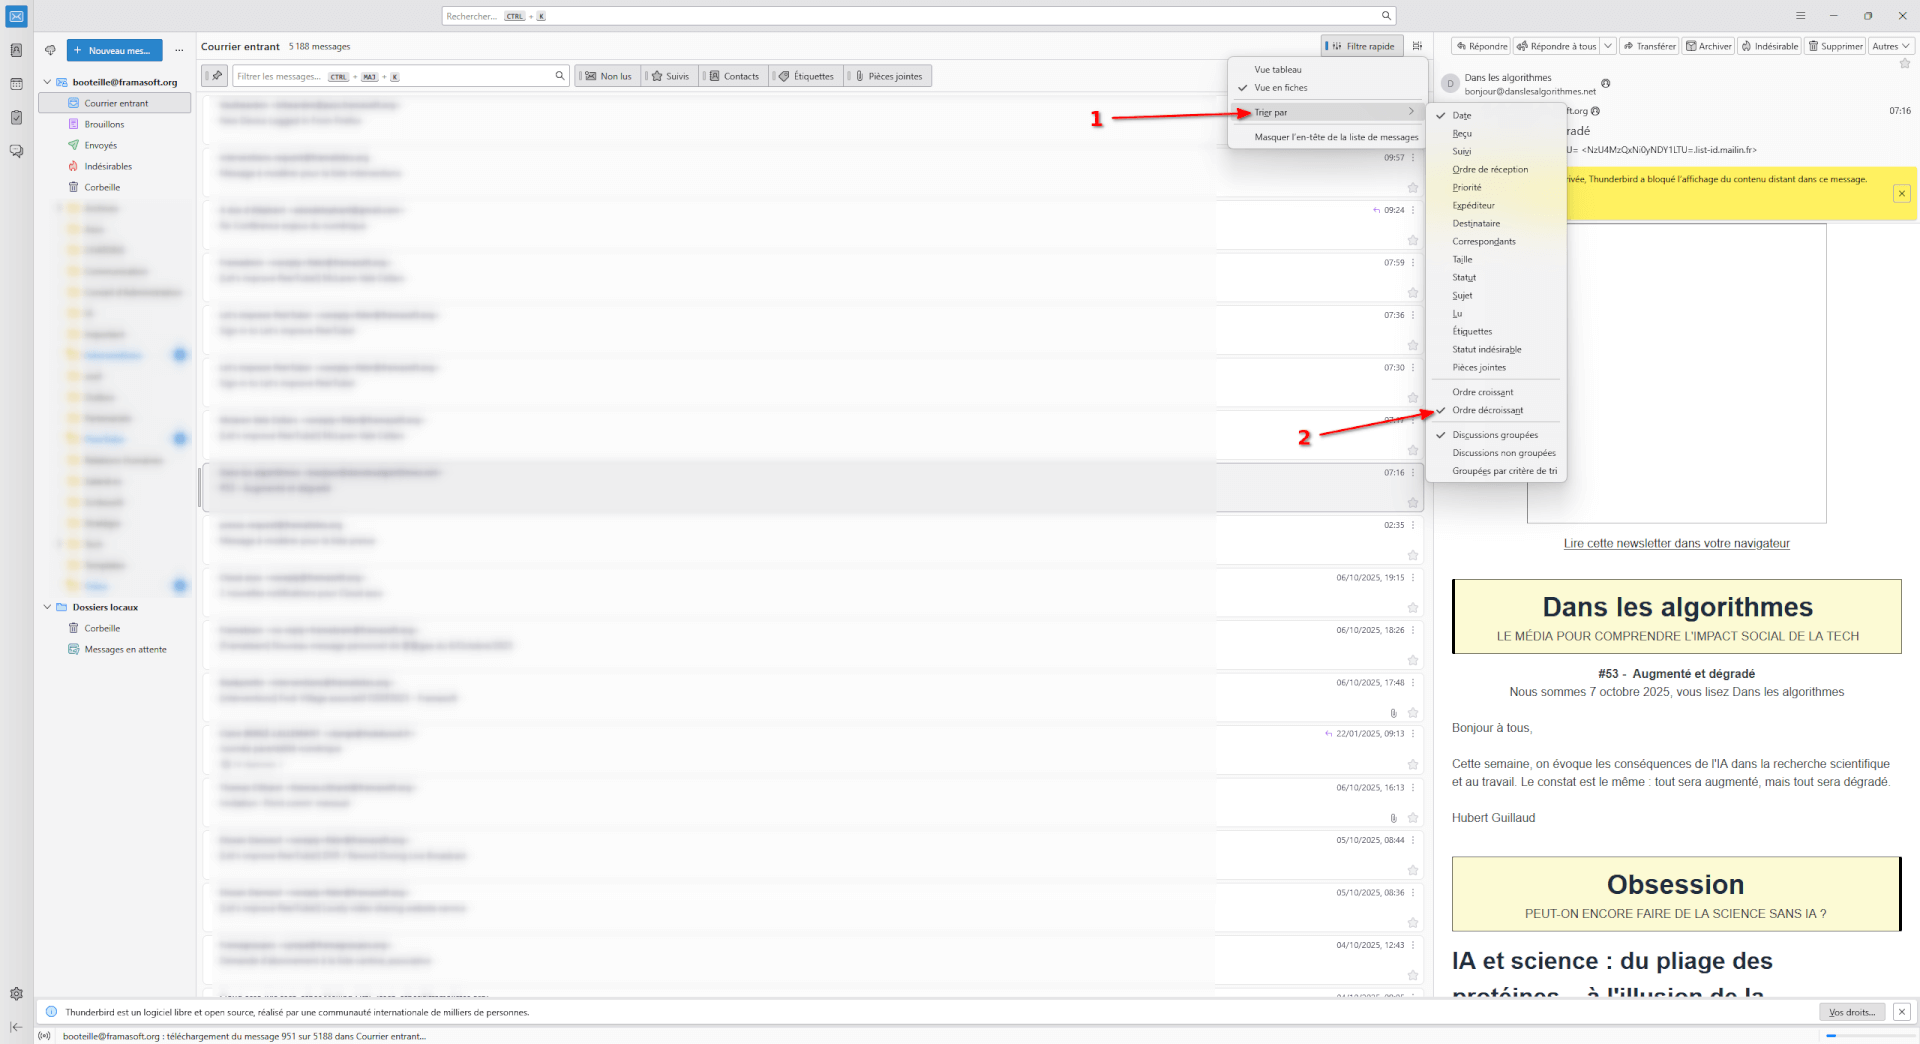This screenshot has width=1920, height=1044.
Task: Click the 'Filtrer les messages' input field
Action: click(395, 76)
